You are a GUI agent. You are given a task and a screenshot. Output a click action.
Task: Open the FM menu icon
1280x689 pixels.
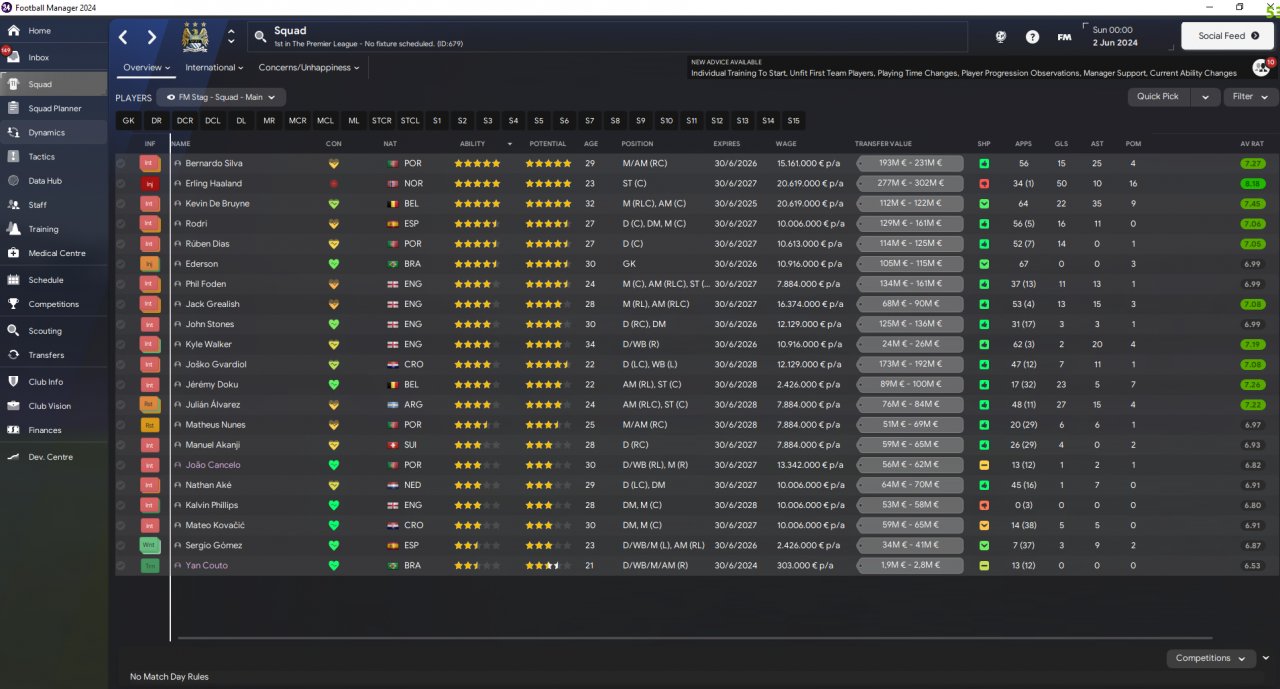[1064, 37]
